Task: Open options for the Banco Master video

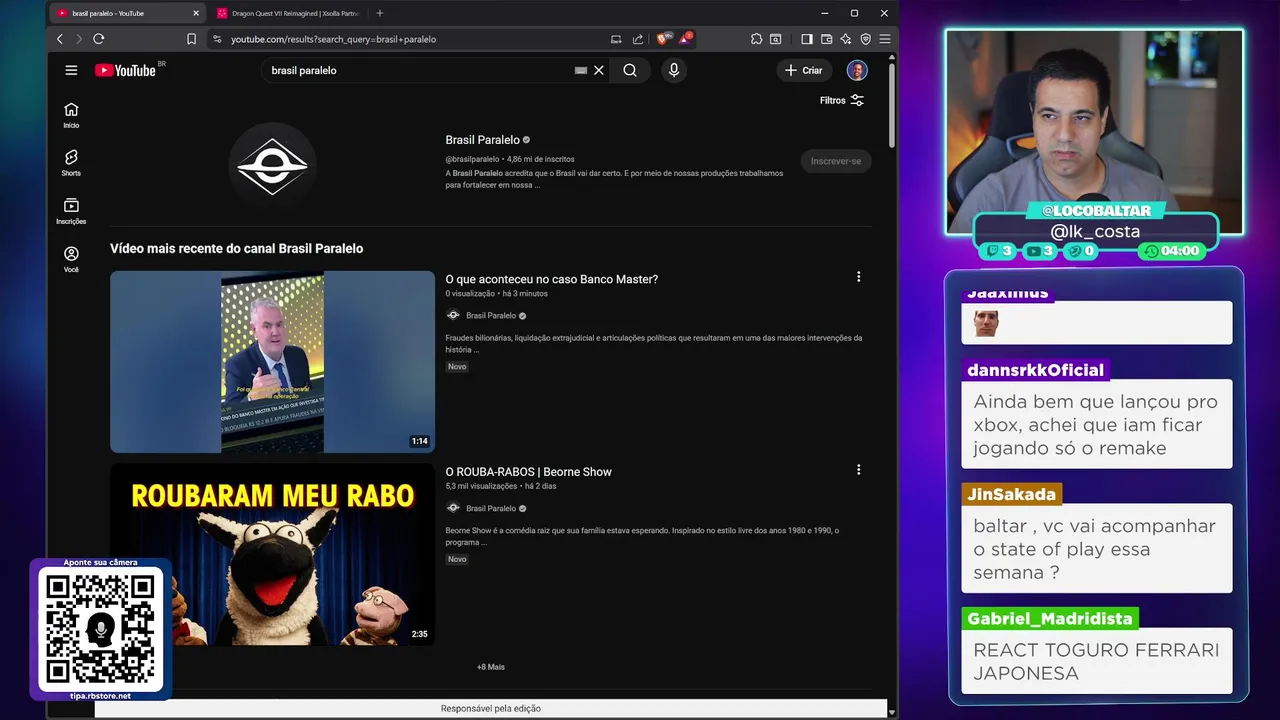Action: 858,277
